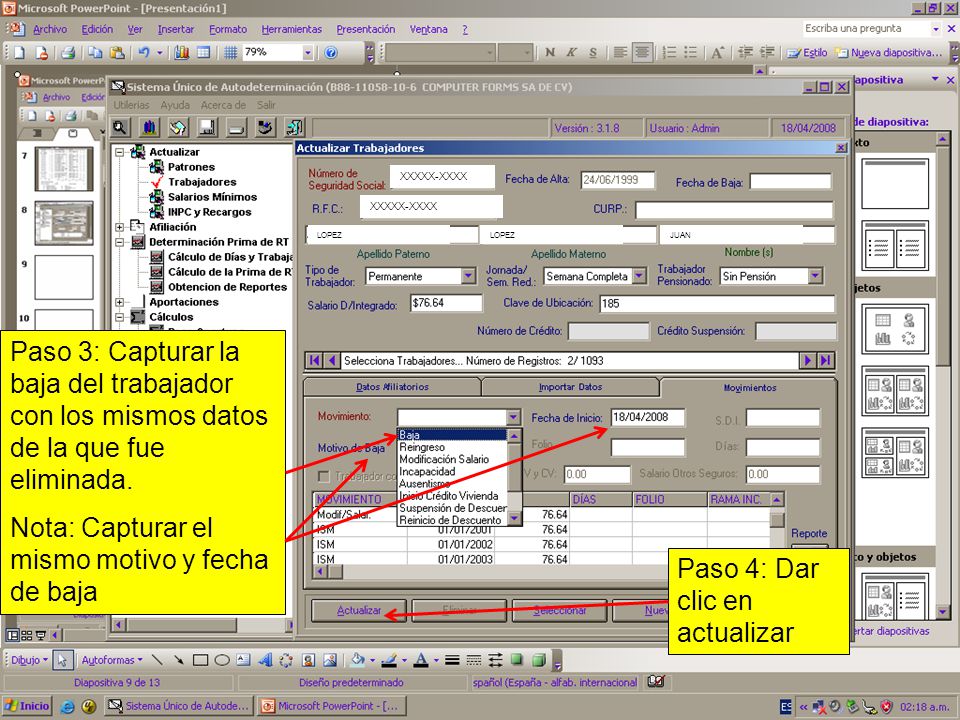The width and height of the screenshot is (960, 720).
Task: Select the Rectangle drawing tool
Action: point(200,660)
